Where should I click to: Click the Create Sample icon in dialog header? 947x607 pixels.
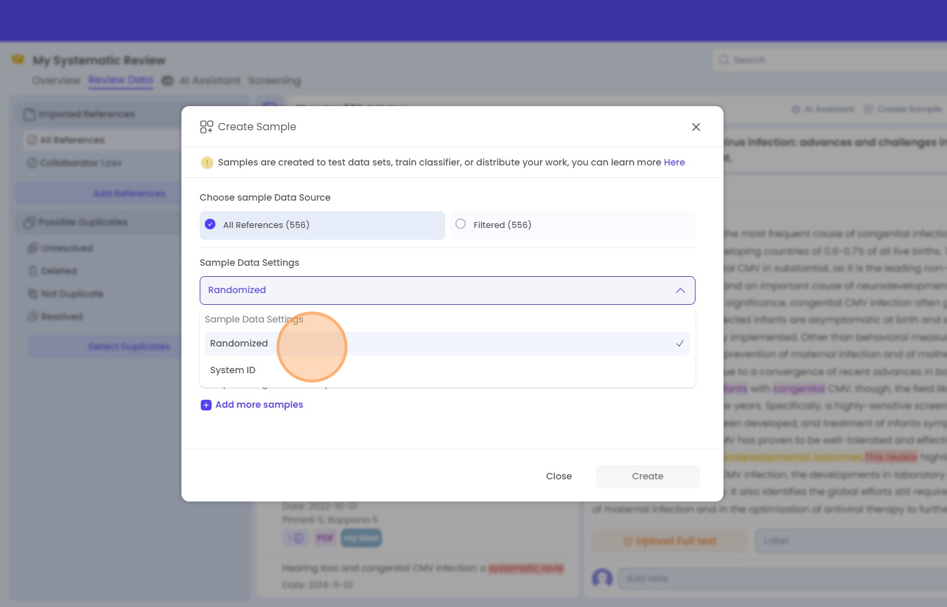pyautogui.click(x=205, y=126)
